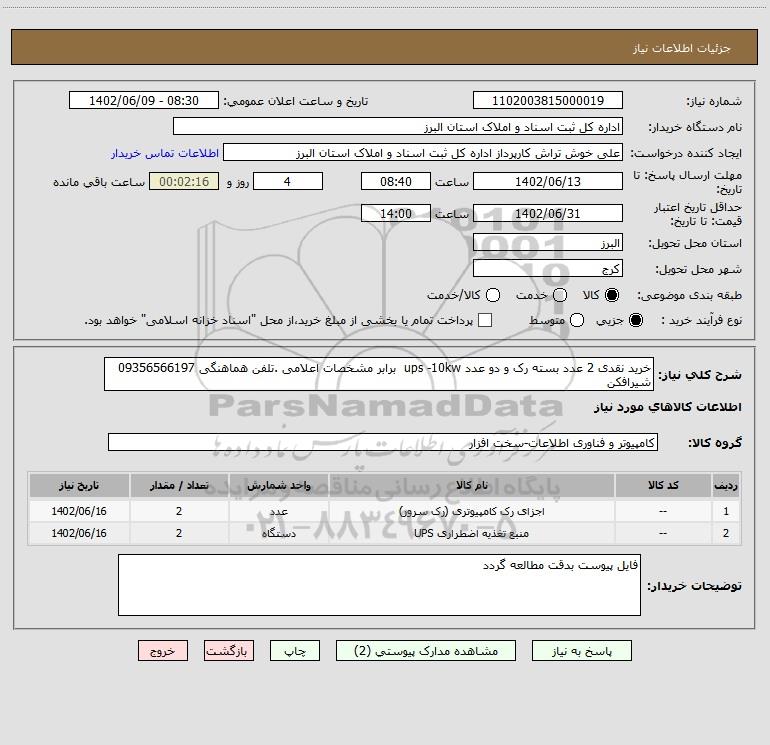Click the general need description text box
This screenshot has width=770, height=745.
[379, 374]
